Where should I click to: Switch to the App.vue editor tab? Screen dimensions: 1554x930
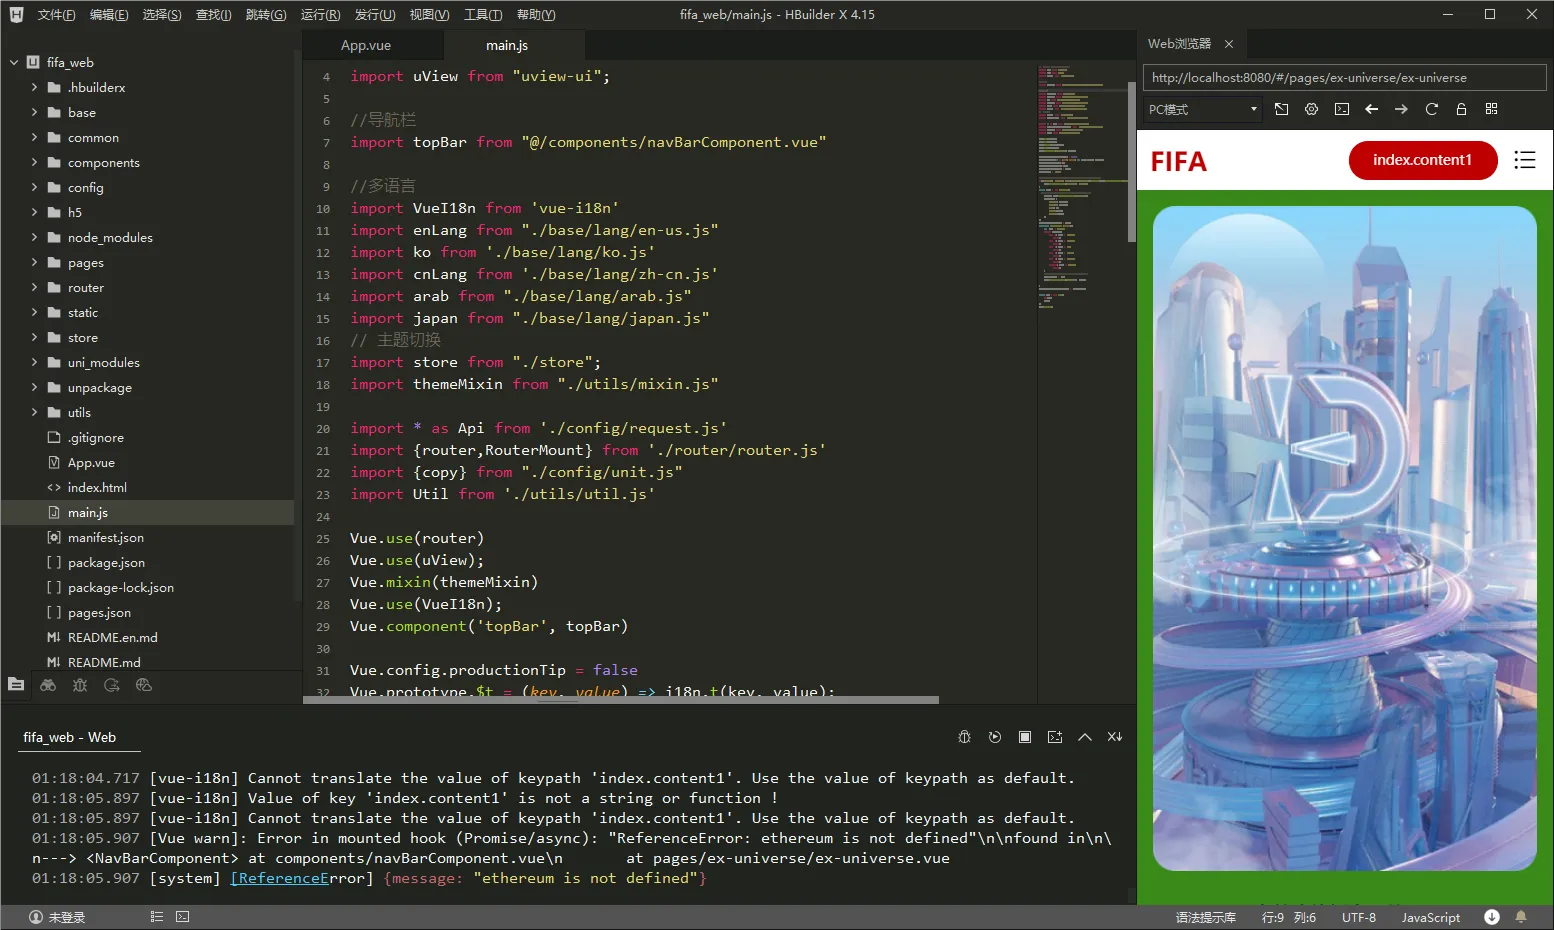(366, 45)
